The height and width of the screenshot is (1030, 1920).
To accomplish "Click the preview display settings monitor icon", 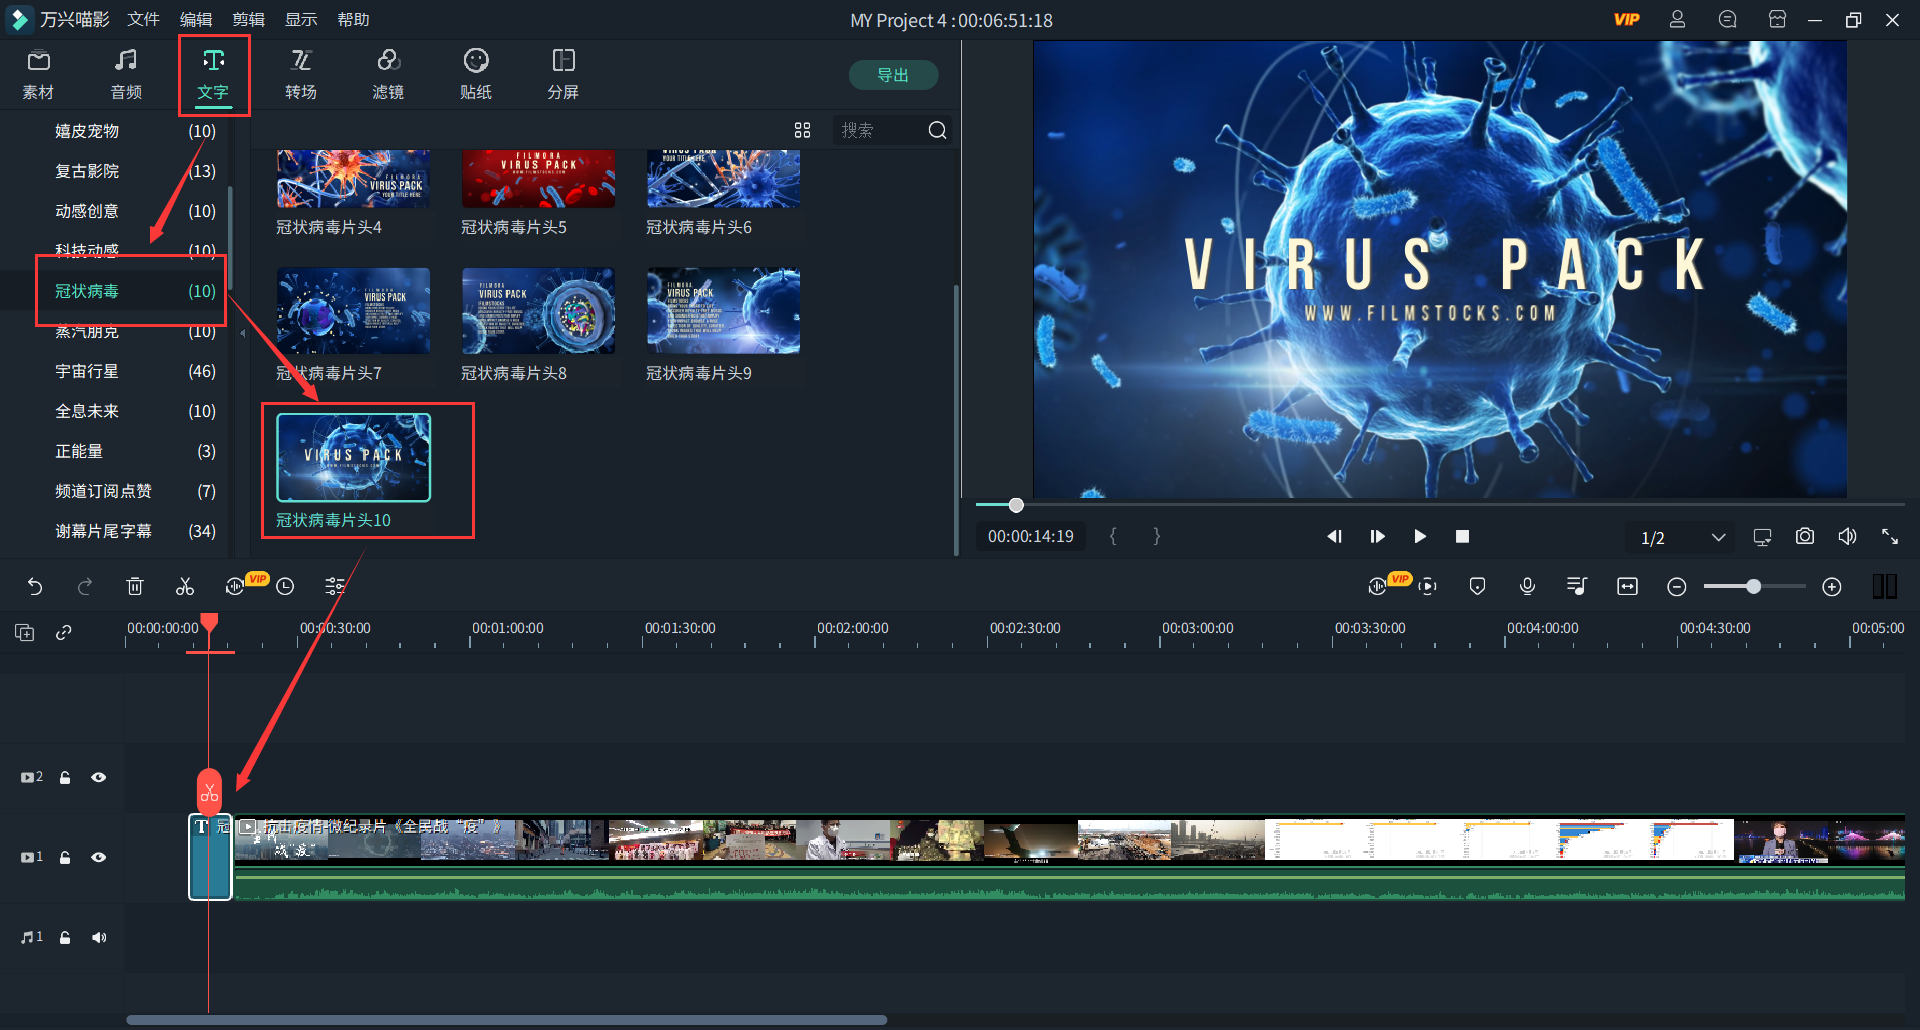I will click(1762, 536).
